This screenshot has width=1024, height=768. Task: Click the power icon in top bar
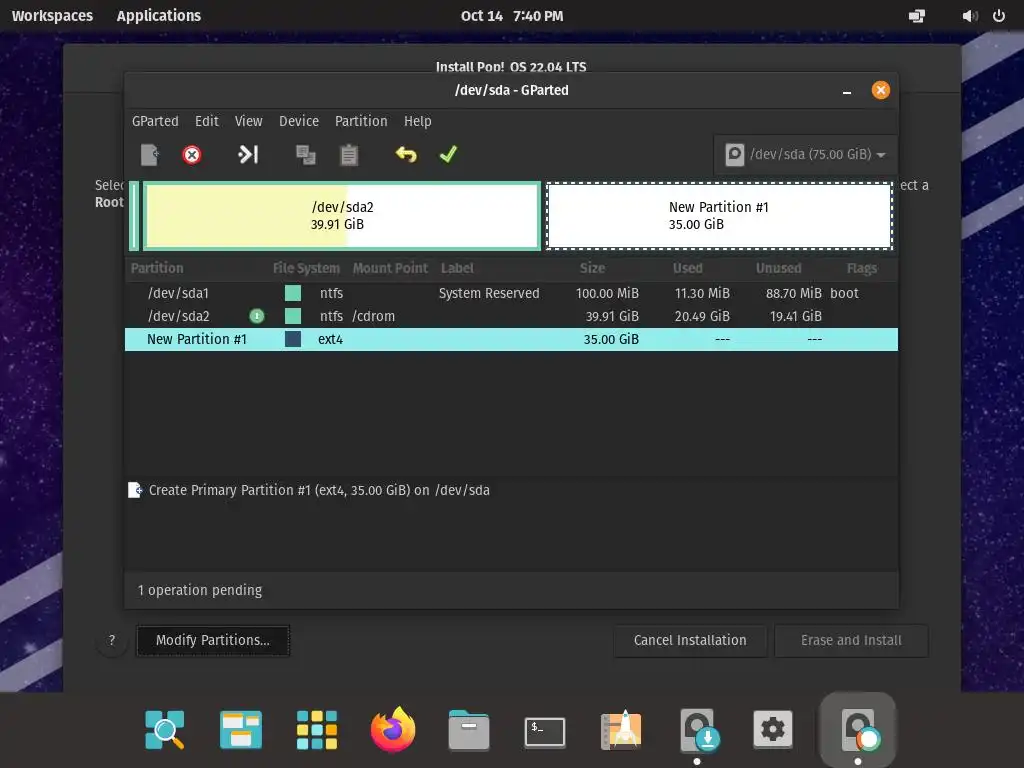(999, 16)
